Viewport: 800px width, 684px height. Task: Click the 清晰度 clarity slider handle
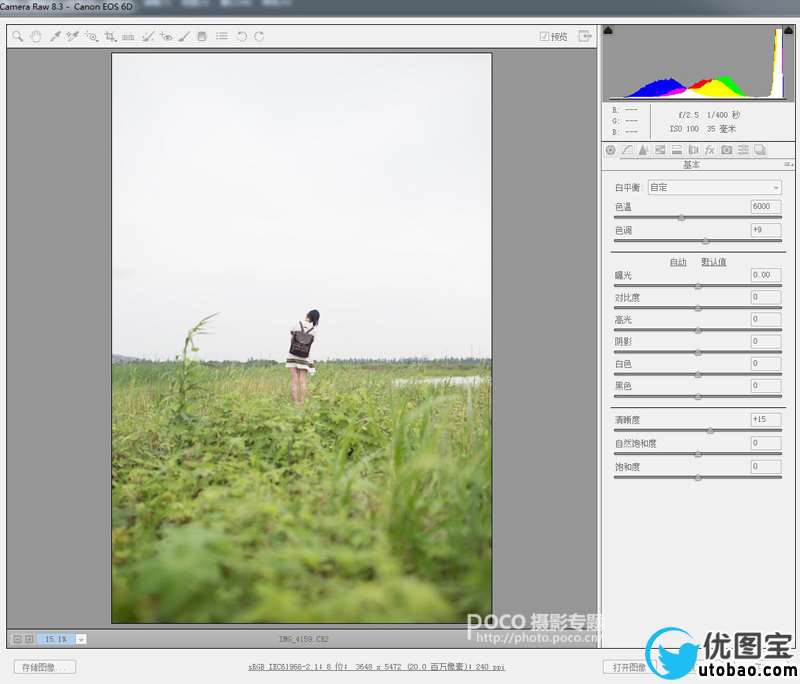click(710, 431)
